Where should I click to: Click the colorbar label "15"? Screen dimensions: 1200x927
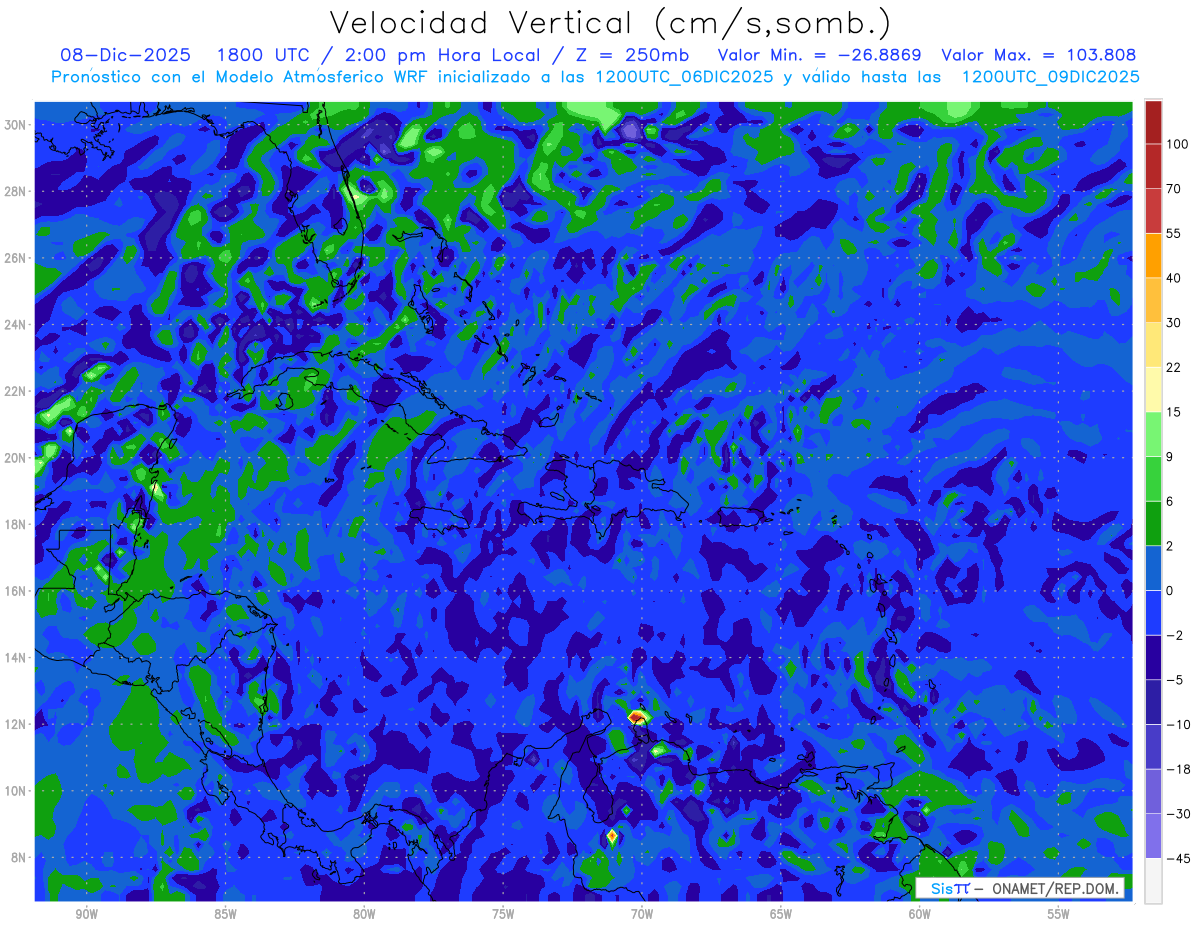coord(1174,412)
